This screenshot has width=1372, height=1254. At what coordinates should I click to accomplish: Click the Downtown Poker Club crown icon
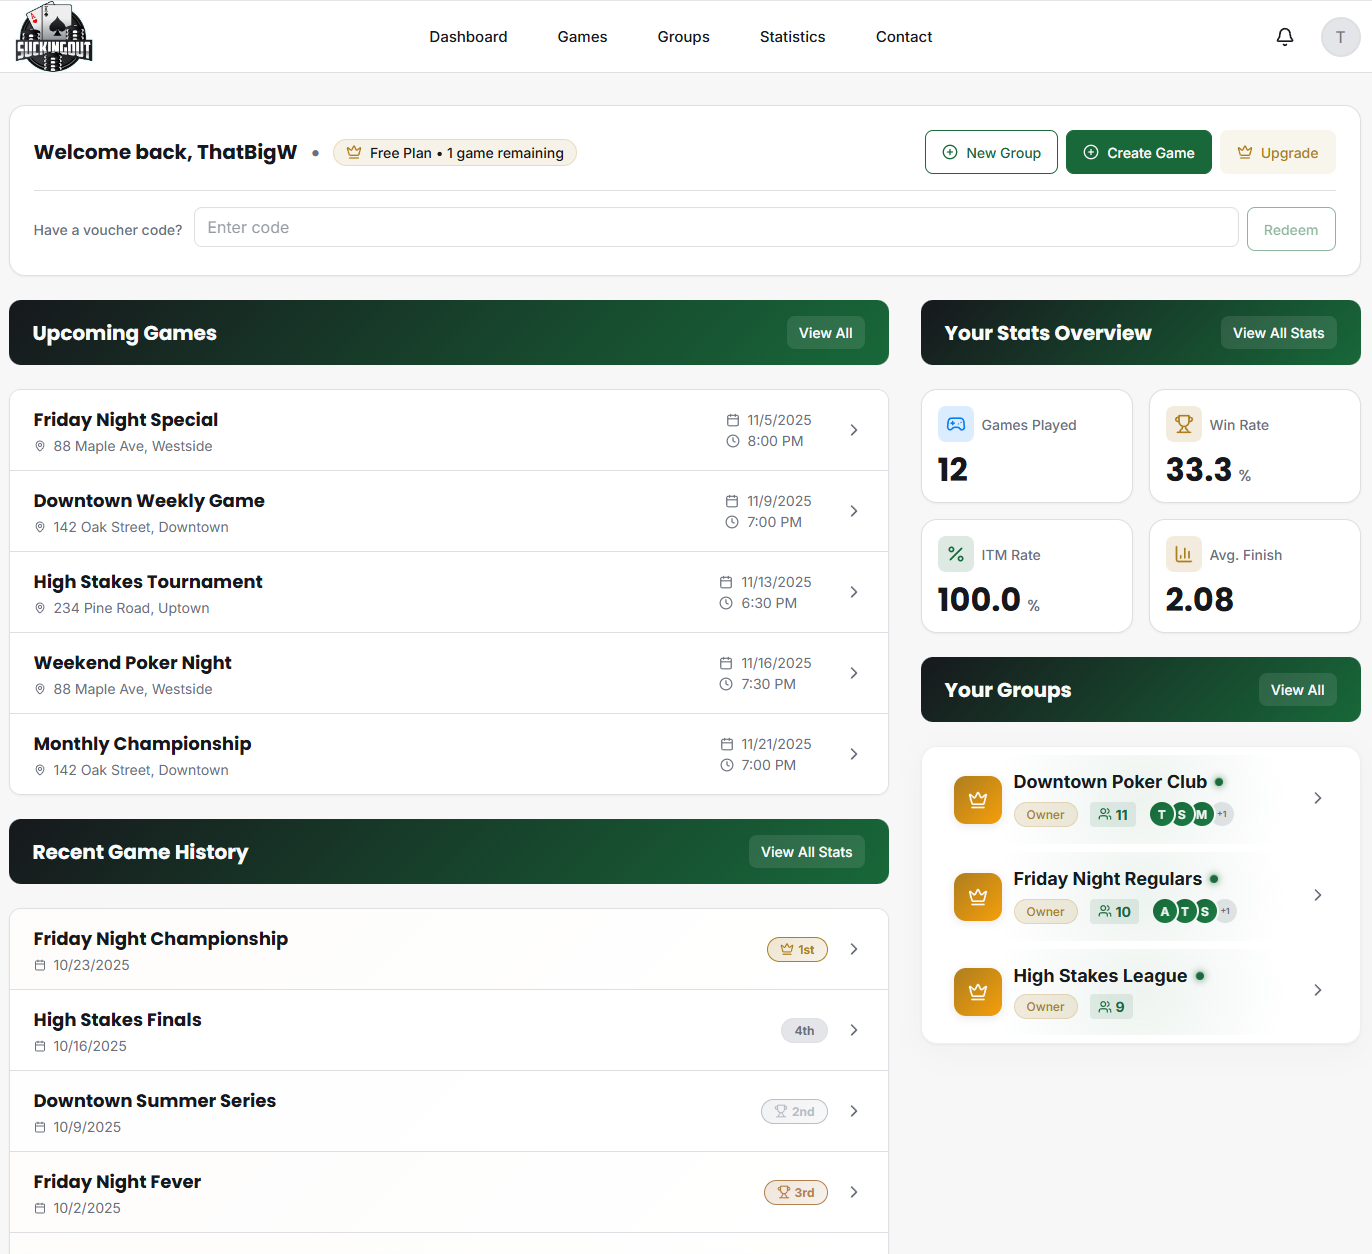pyautogui.click(x=977, y=799)
